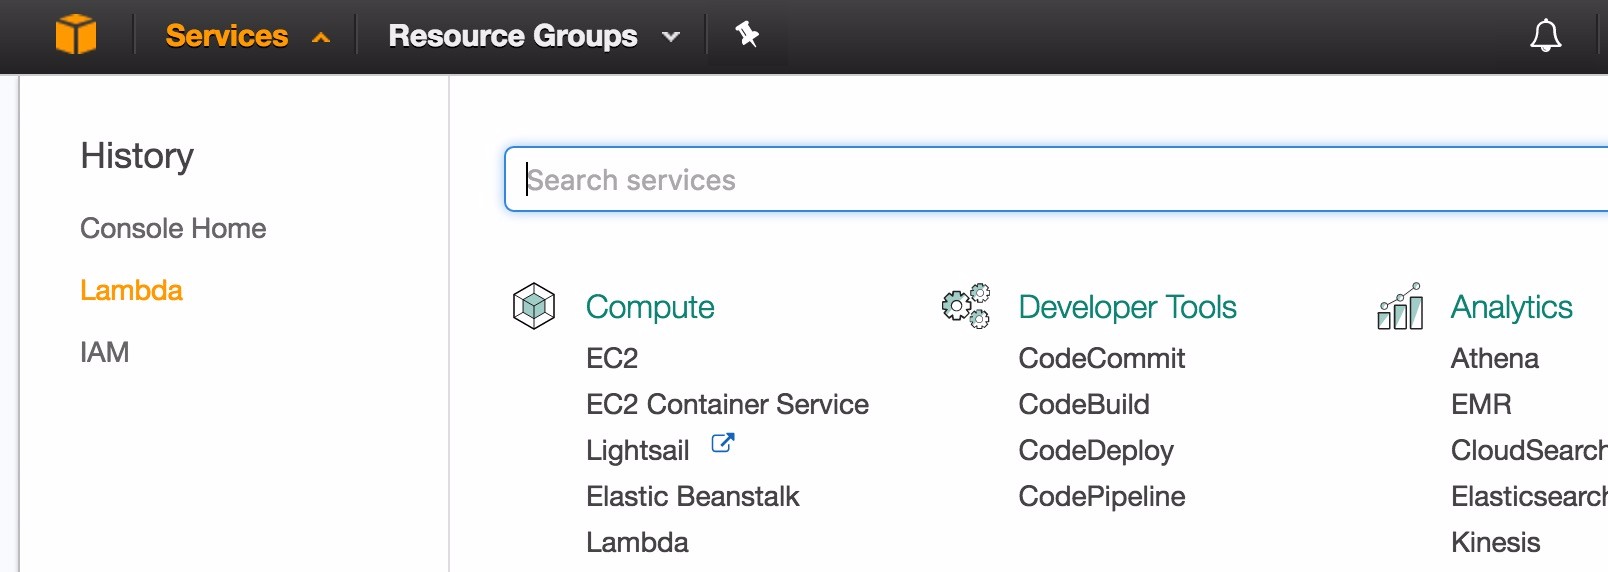Click the AWS orange cube logo
This screenshot has height=572, width=1608.
point(76,35)
